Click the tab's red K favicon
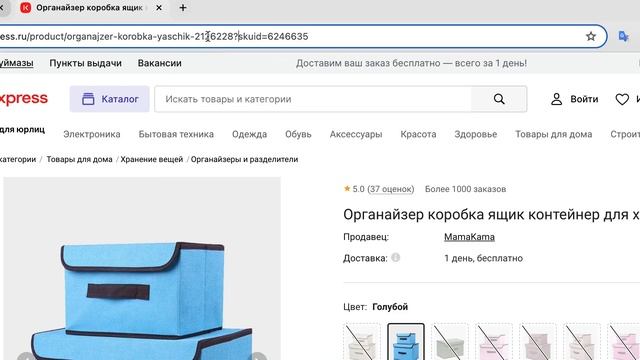 point(25,8)
